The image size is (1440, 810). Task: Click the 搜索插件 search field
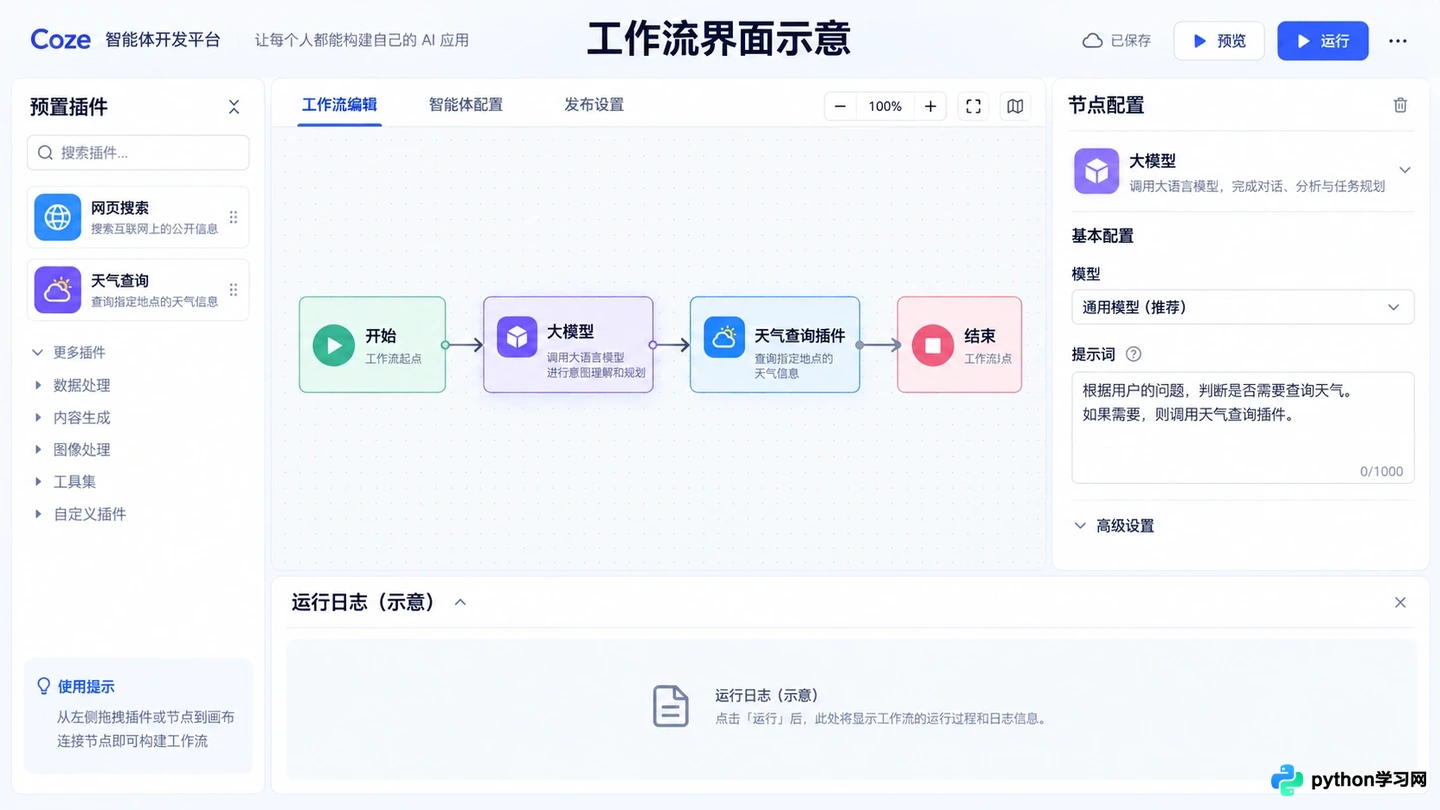click(x=138, y=153)
